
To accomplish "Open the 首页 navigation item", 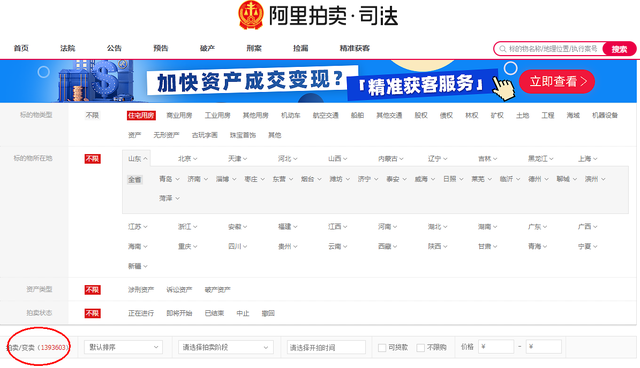I will [21, 48].
